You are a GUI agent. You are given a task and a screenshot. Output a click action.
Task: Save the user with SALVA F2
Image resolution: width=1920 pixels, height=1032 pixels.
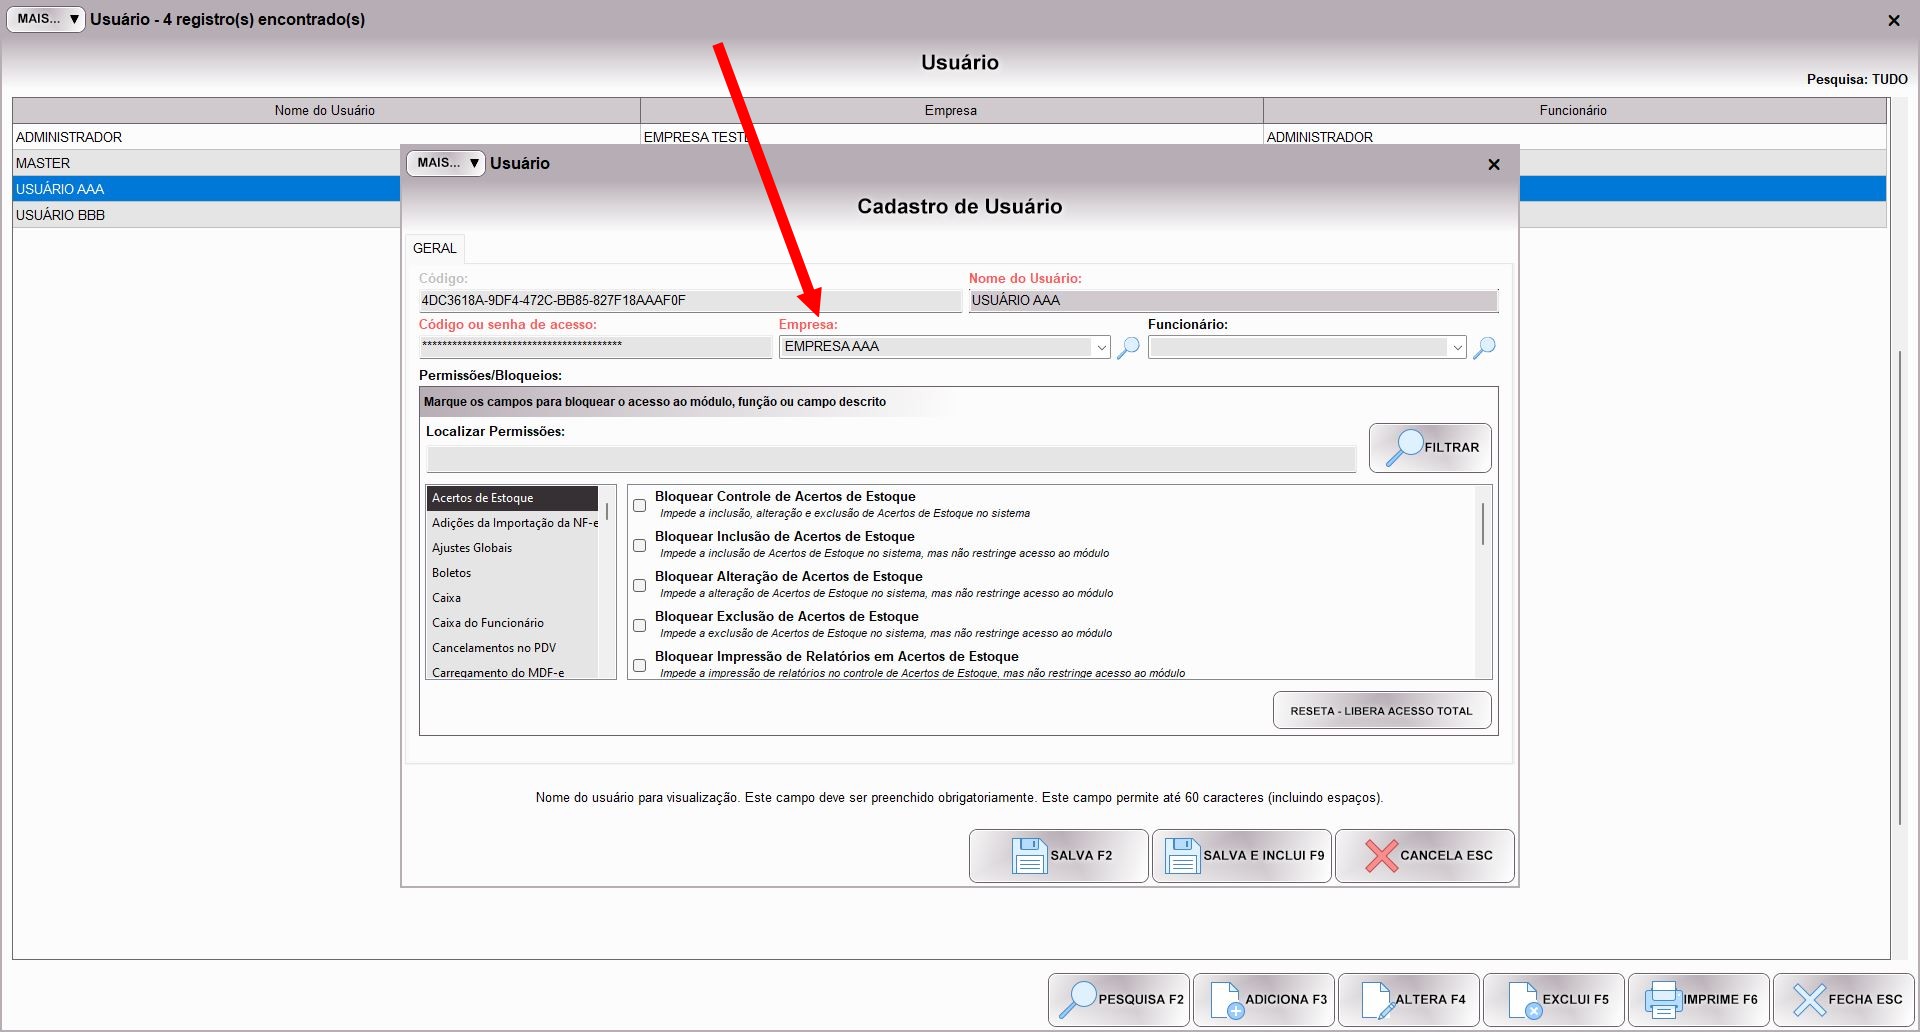click(1058, 856)
